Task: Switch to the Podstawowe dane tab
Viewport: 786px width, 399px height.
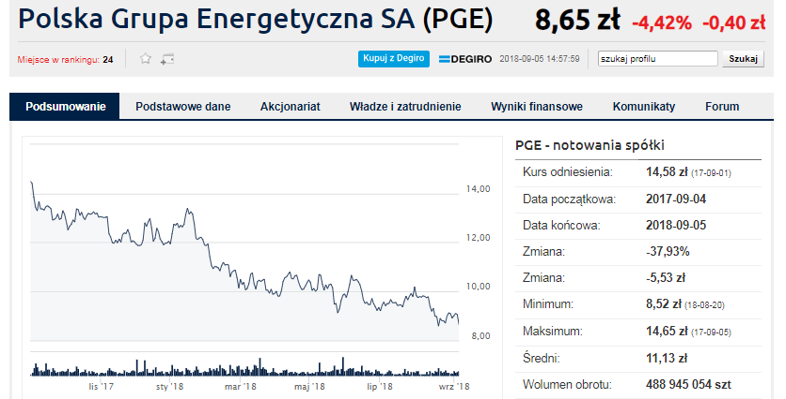Action: coord(183,106)
